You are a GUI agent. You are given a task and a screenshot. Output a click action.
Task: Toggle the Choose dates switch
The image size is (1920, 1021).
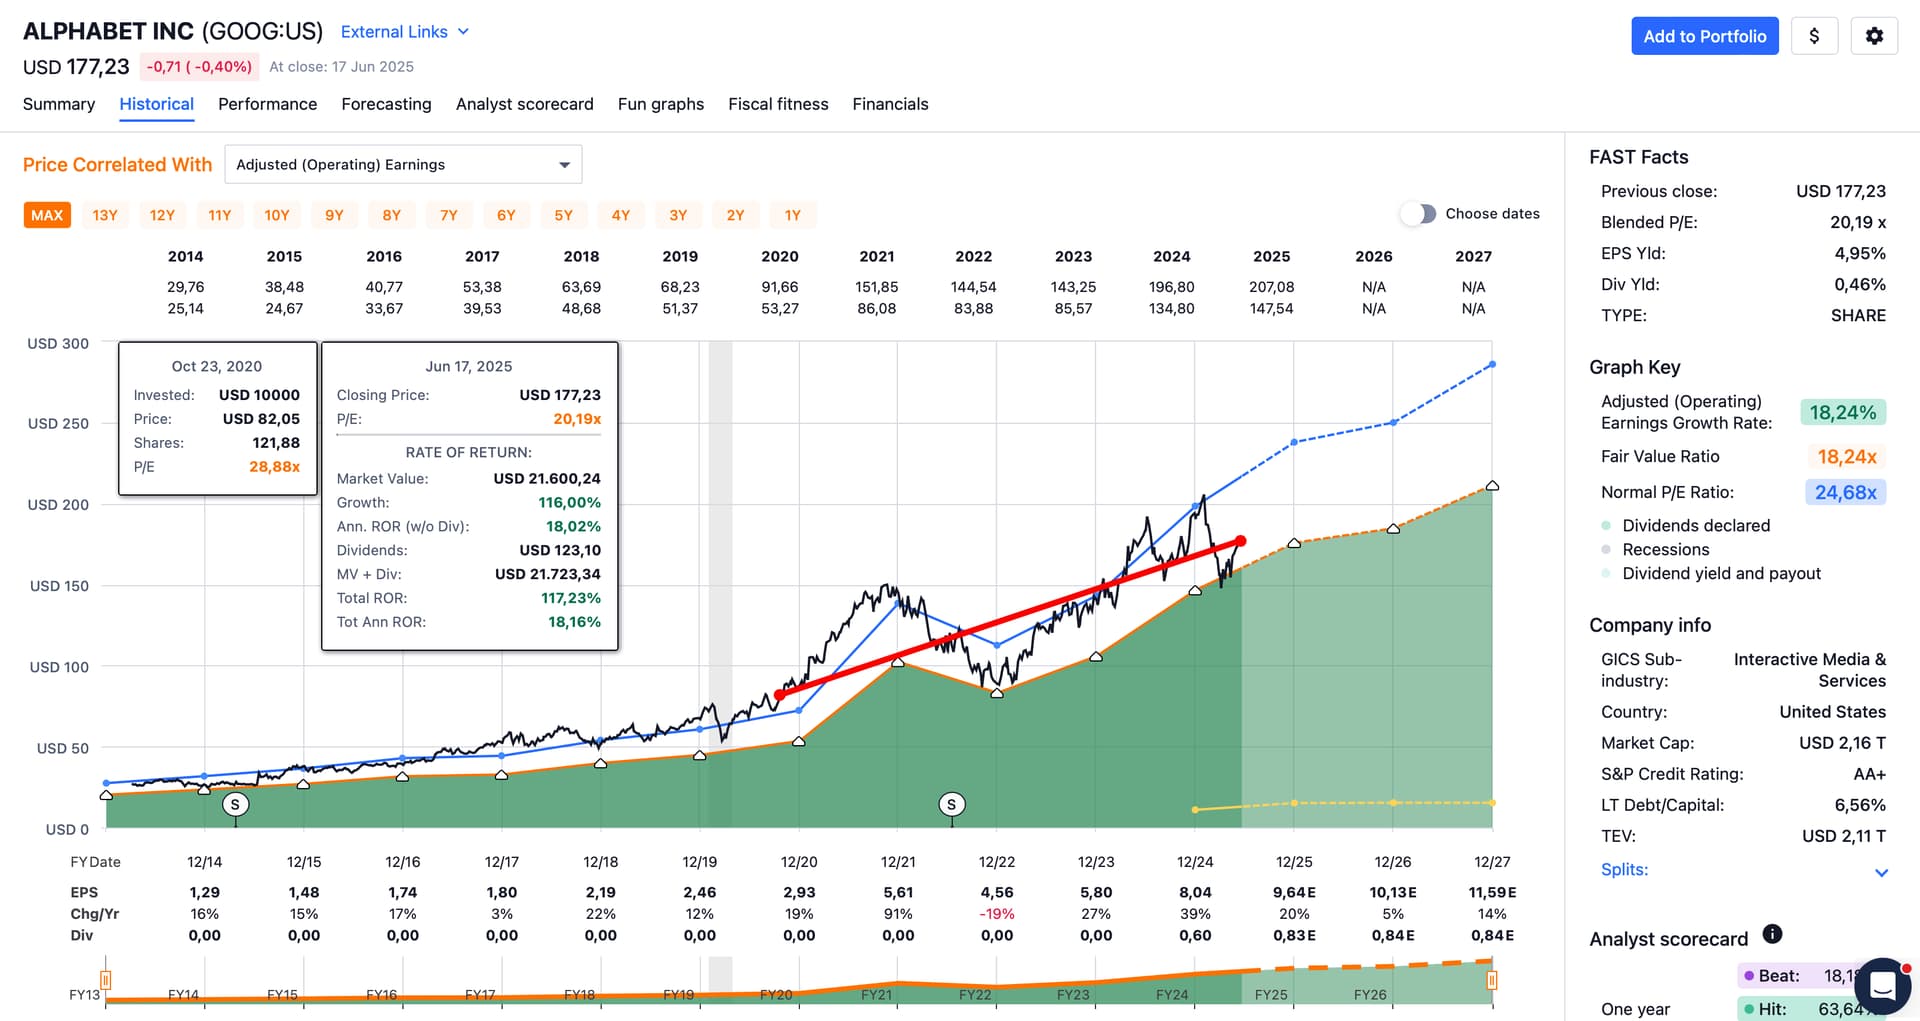click(x=1418, y=214)
